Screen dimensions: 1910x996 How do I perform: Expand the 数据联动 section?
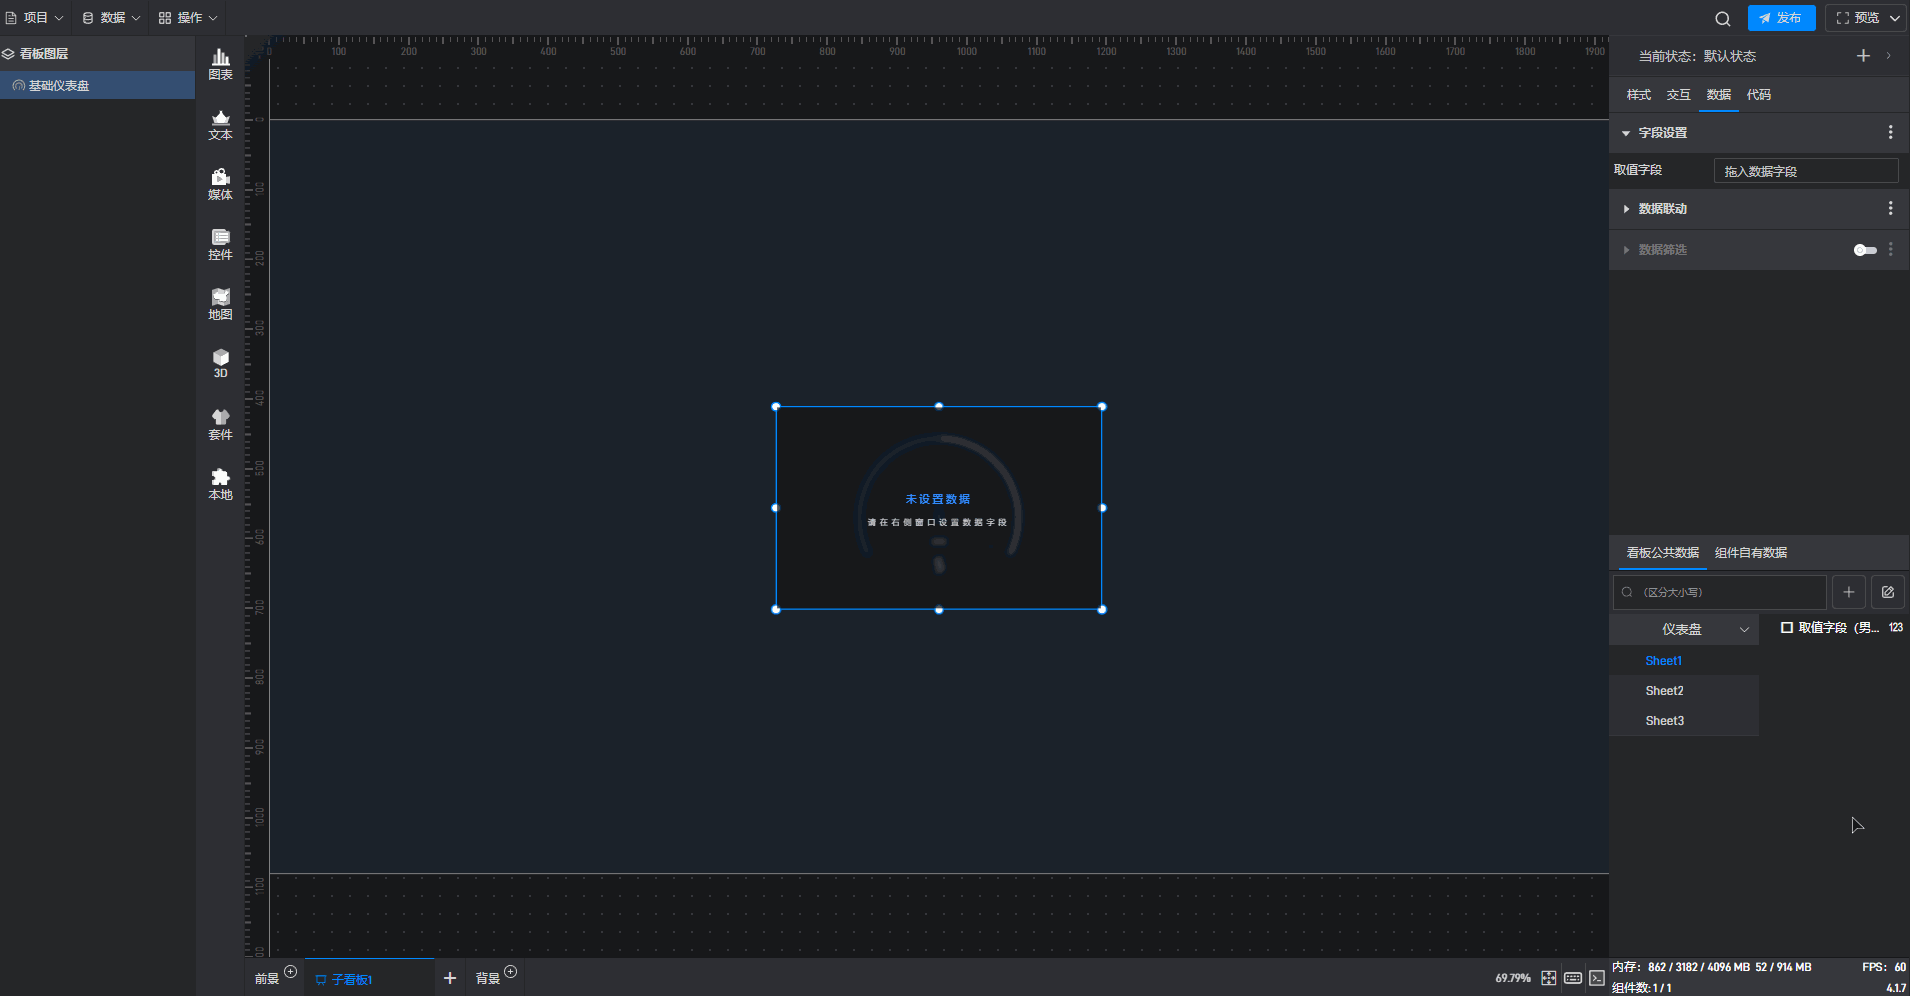tap(1627, 209)
